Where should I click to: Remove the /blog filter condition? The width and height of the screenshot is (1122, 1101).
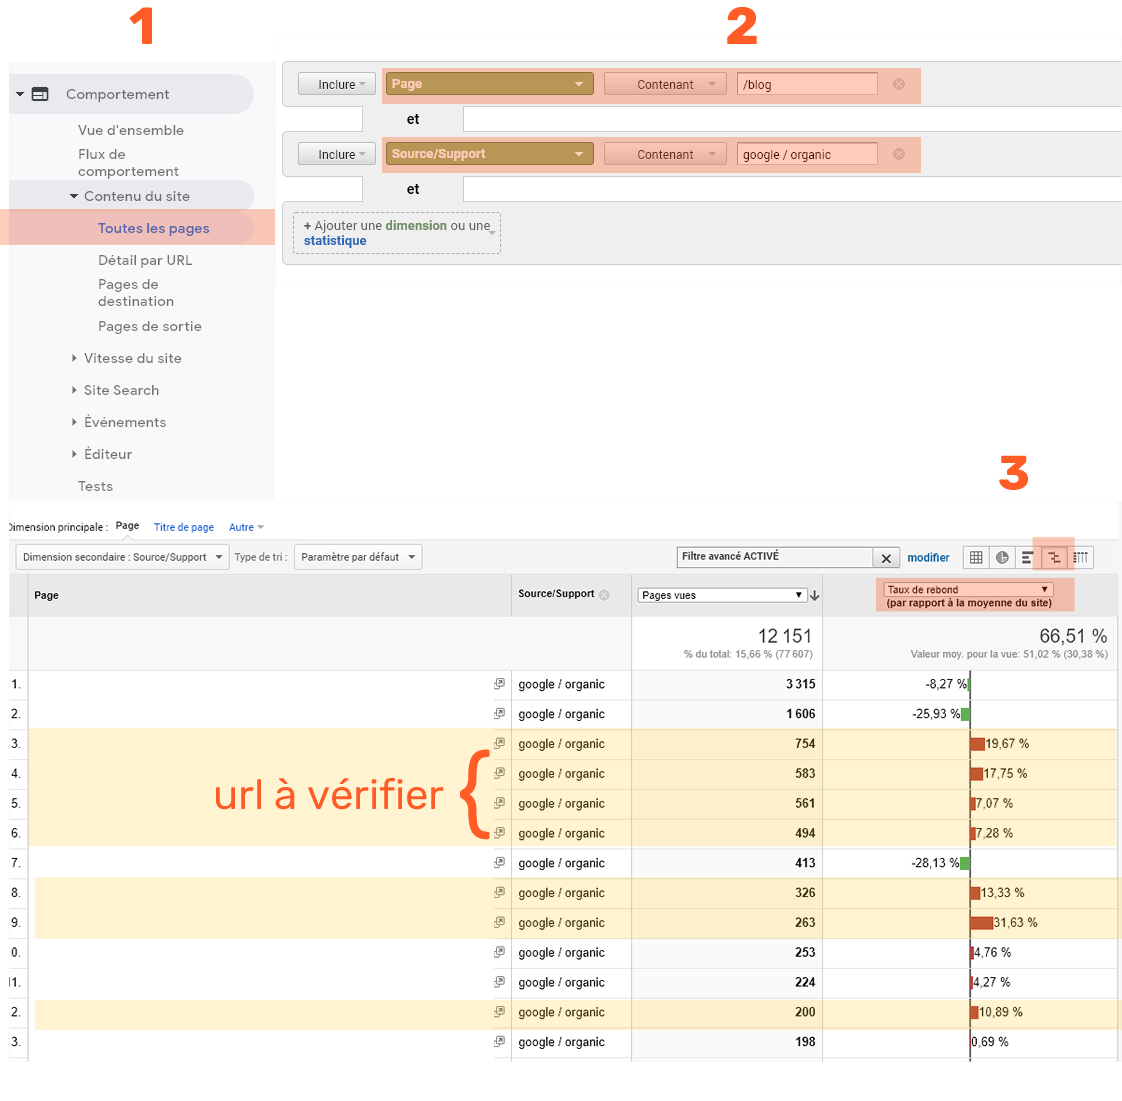[899, 84]
